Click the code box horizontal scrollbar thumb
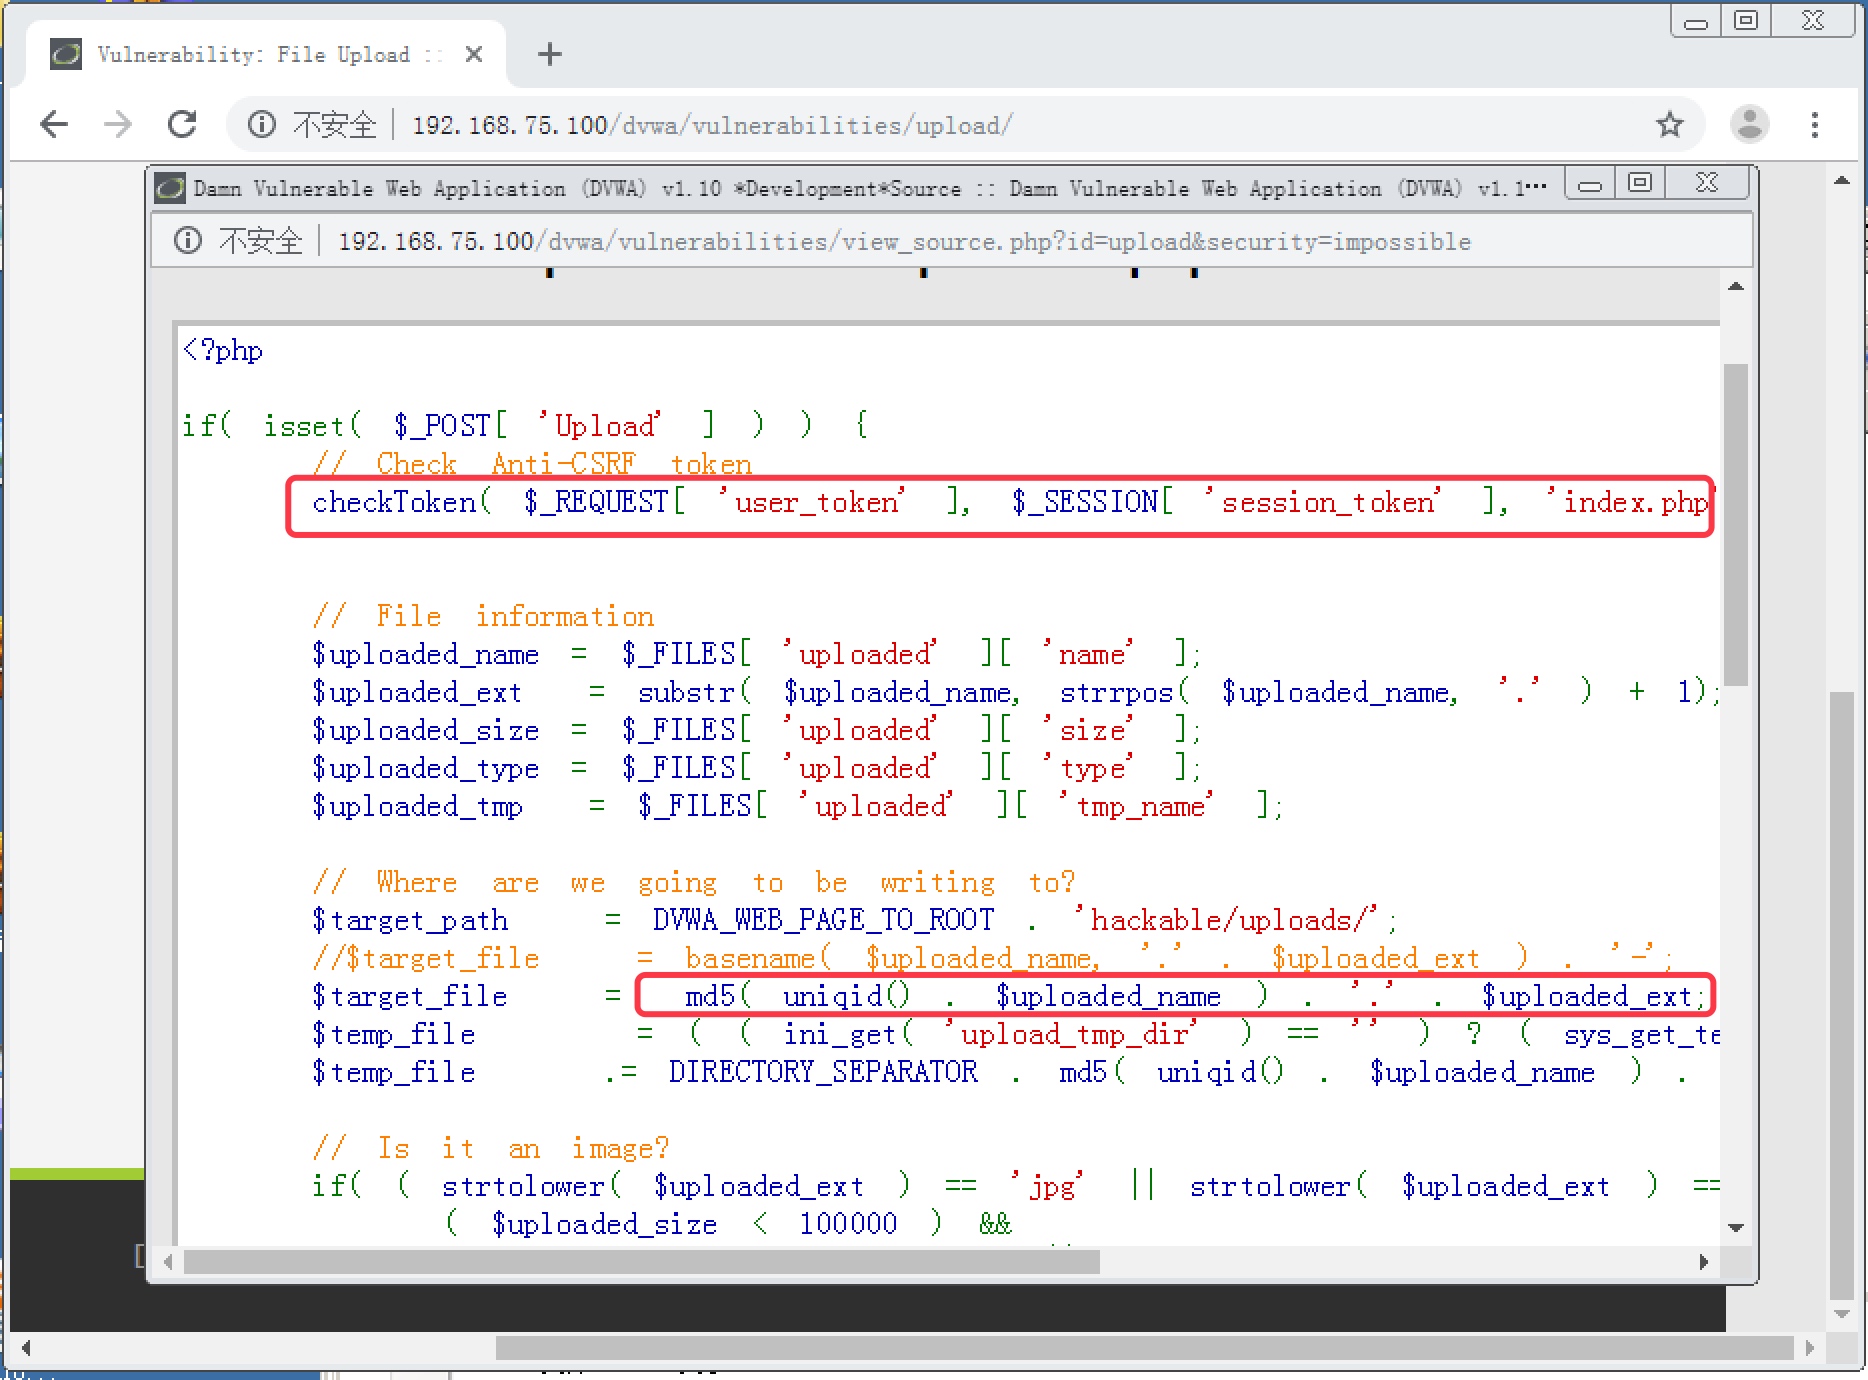This screenshot has height=1380, width=1868. pos(641,1262)
